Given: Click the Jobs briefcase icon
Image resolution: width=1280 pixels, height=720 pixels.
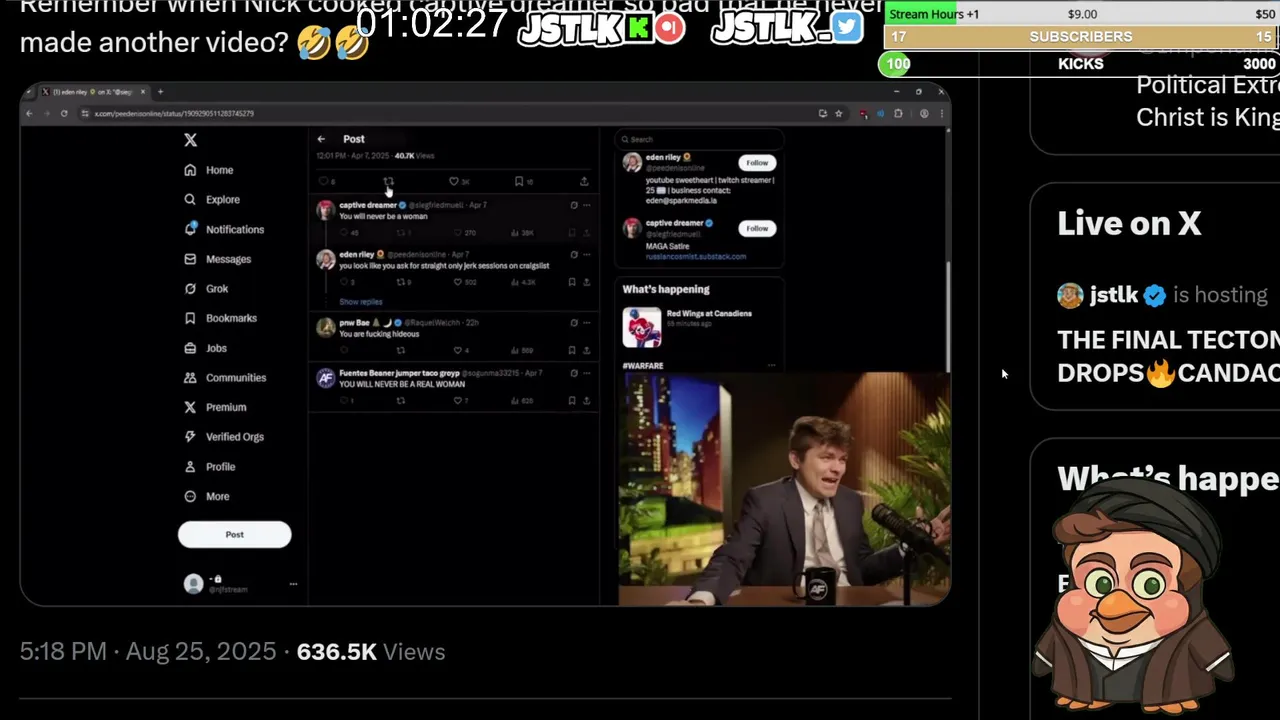Looking at the screenshot, I should click(x=190, y=348).
